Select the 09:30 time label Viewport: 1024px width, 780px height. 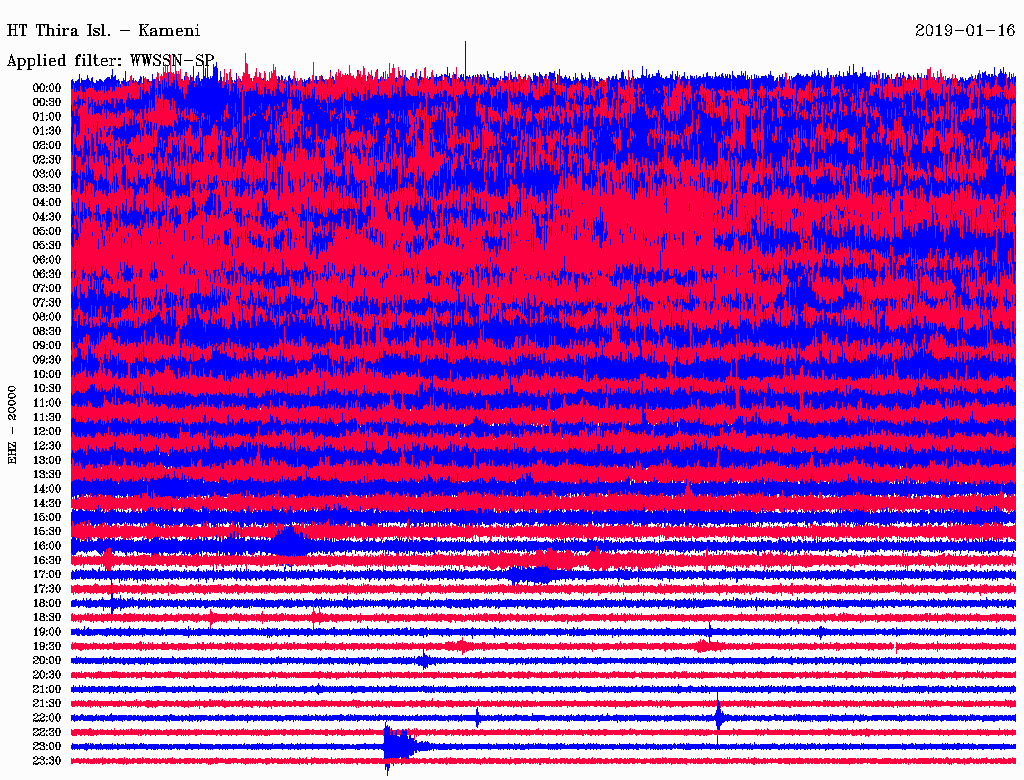pos(47,360)
